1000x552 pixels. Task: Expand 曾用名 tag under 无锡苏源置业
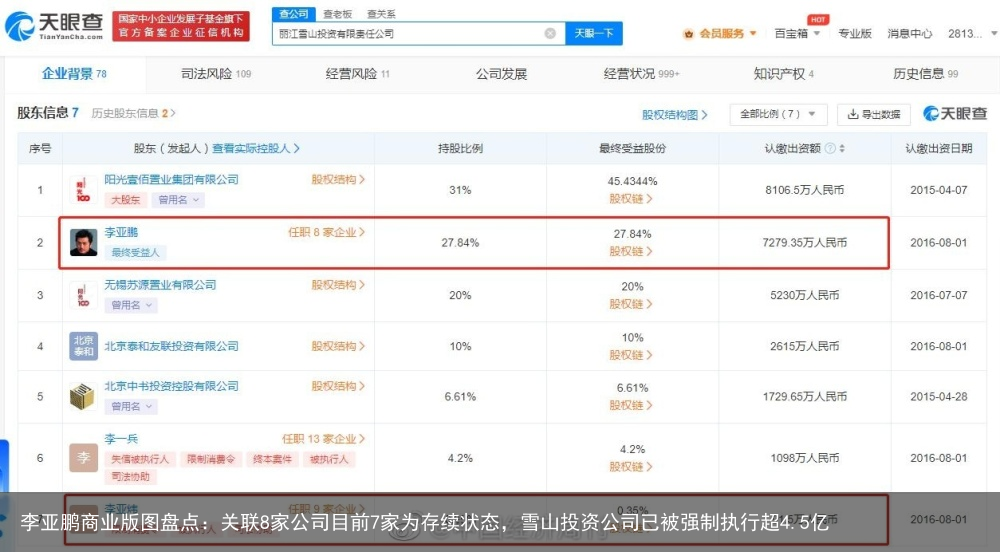click(x=131, y=305)
